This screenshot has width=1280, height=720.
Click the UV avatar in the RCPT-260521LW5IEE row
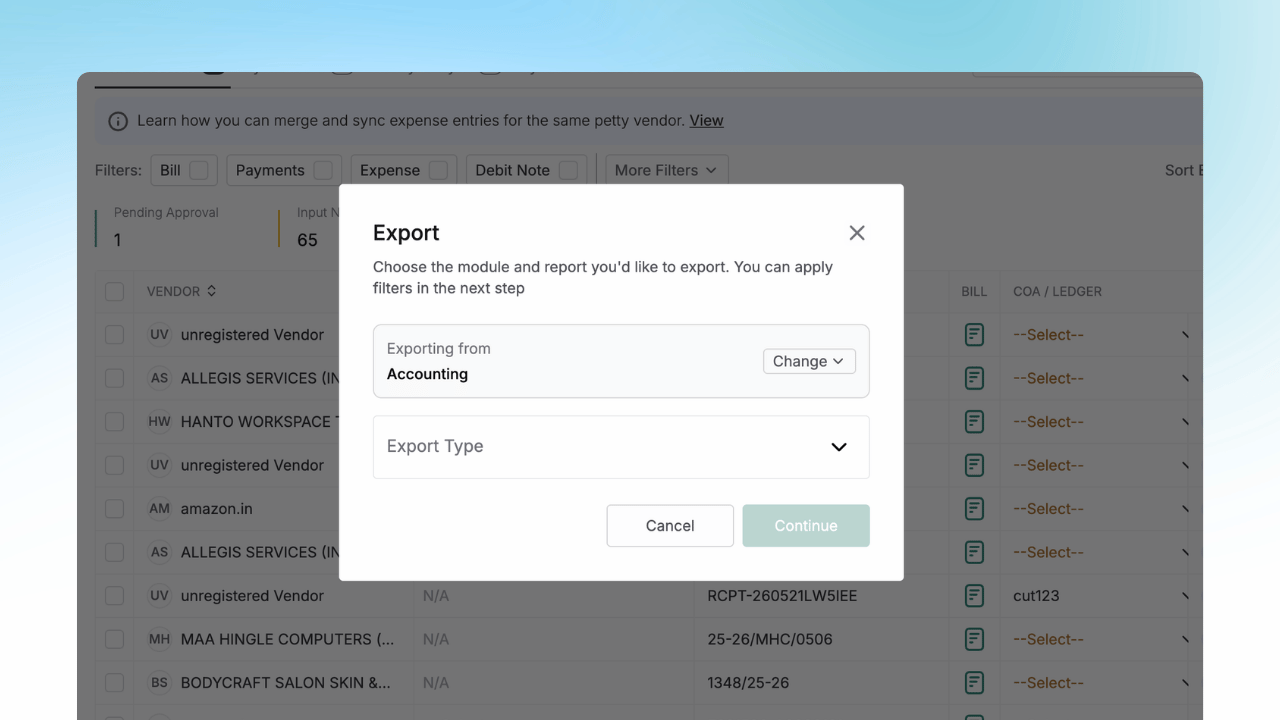[x=159, y=596]
